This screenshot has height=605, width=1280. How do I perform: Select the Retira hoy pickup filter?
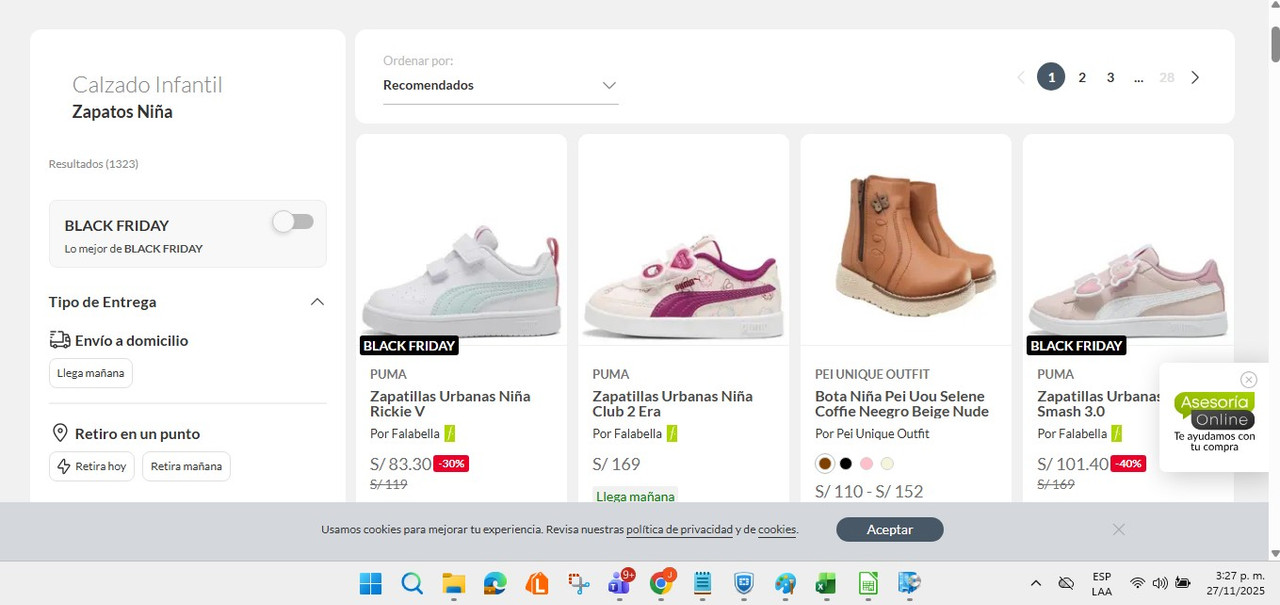(92, 466)
